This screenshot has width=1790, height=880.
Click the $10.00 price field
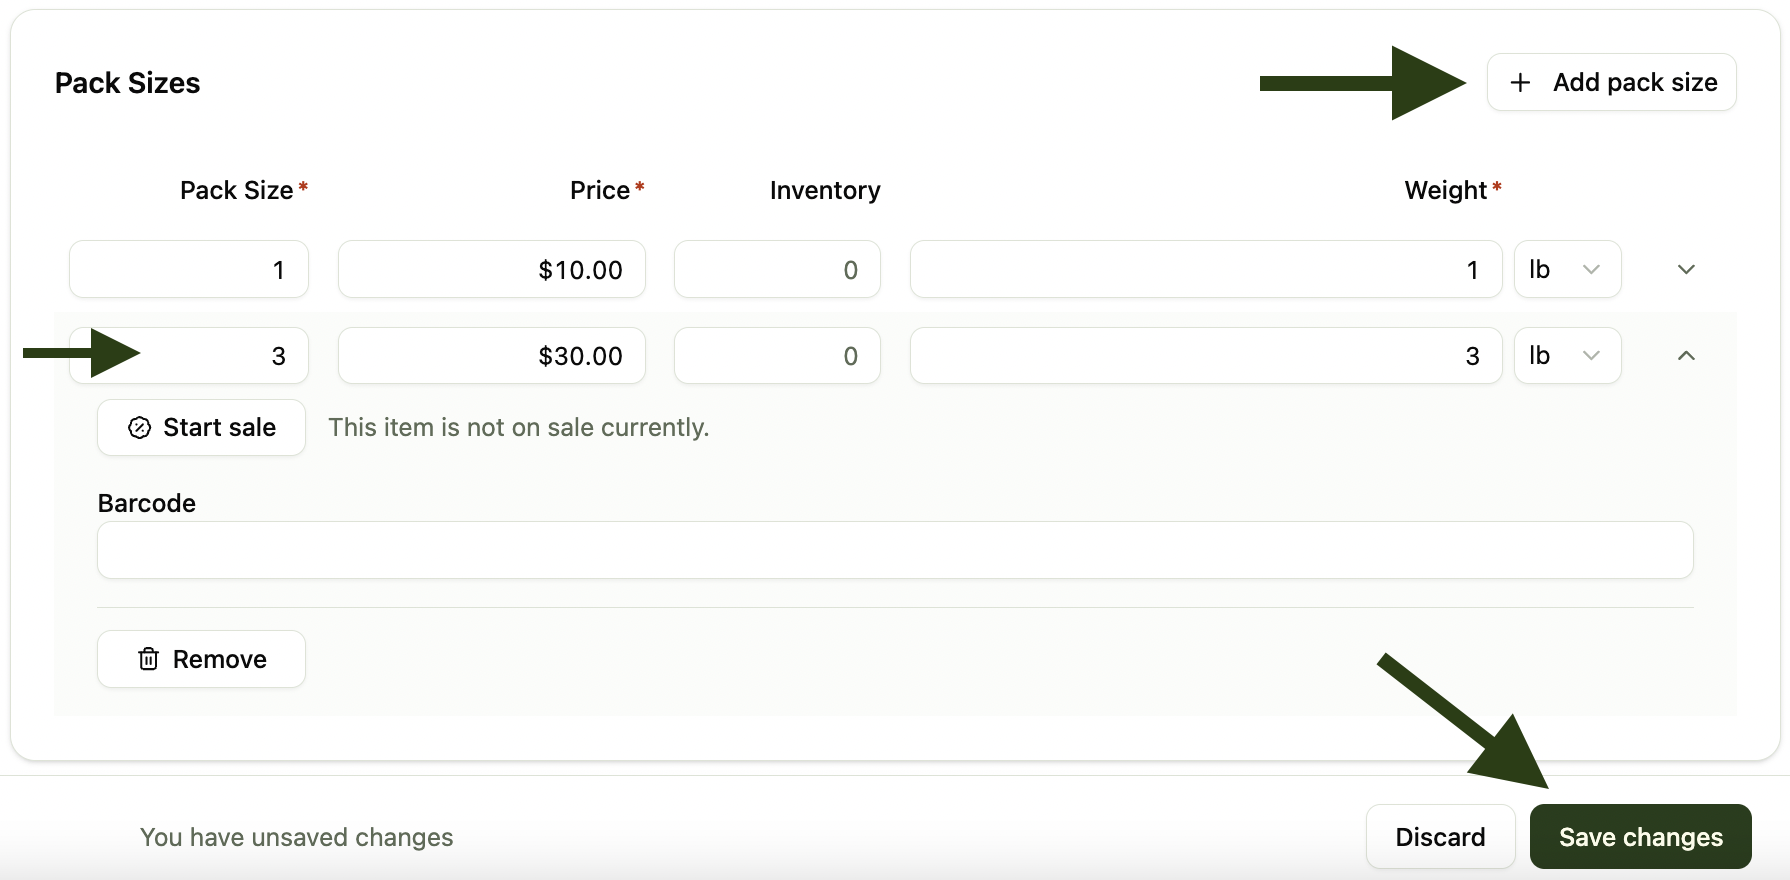tap(491, 269)
